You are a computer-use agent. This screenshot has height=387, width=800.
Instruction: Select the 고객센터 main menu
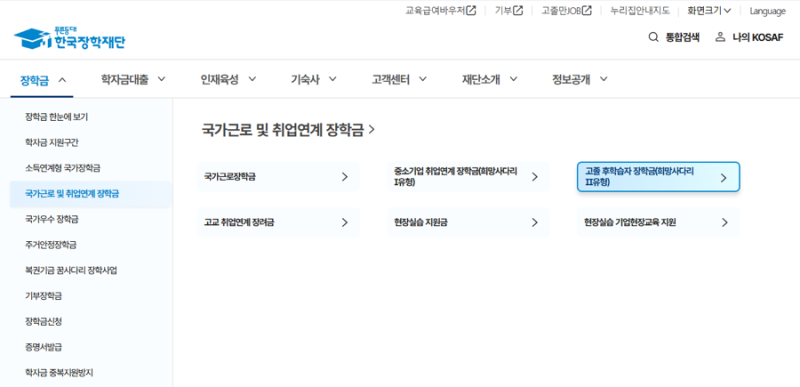click(x=391, y=79)
